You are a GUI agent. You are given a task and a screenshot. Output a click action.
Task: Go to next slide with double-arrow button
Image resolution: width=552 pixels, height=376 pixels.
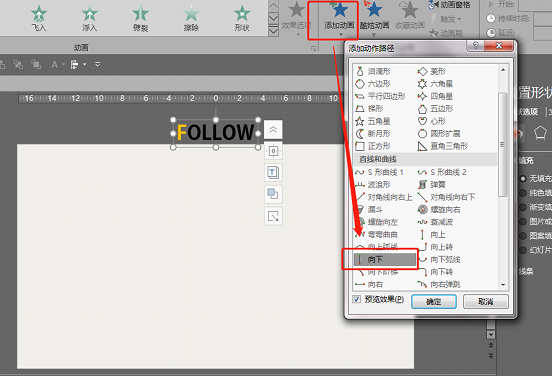click(x=491, y=356)
